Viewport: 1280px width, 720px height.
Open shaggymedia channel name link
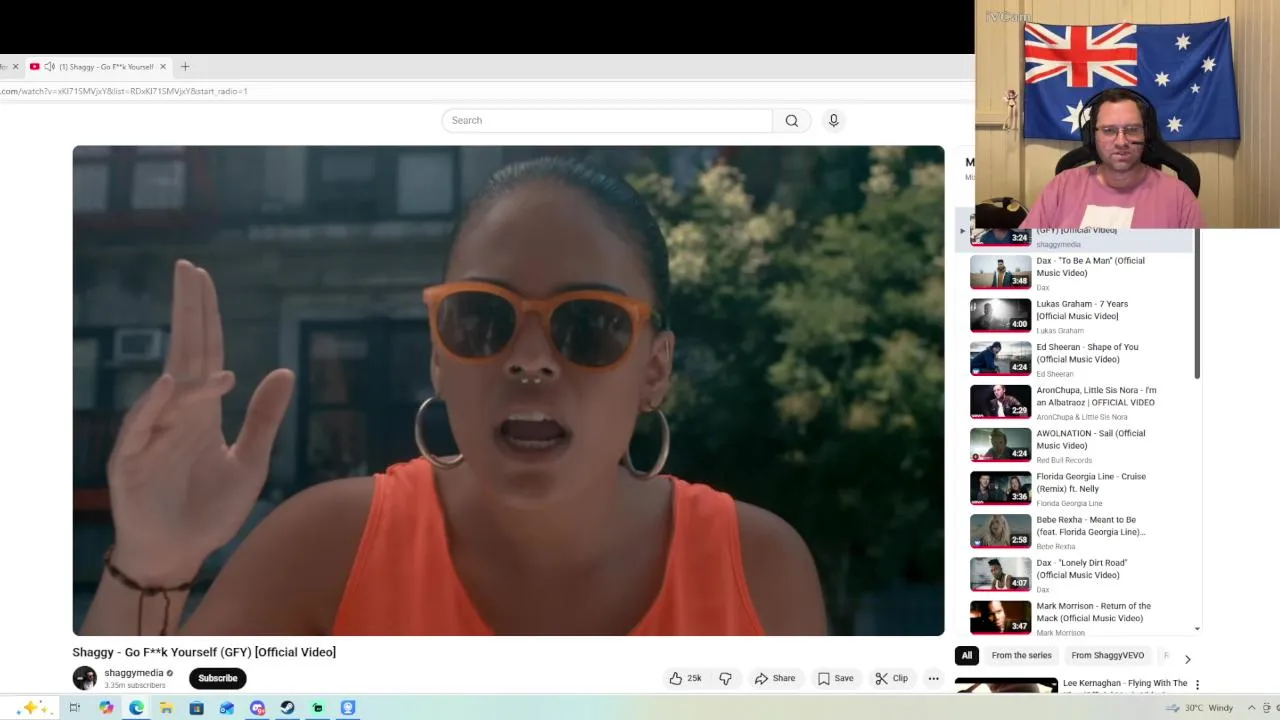(x=134, y=673)
